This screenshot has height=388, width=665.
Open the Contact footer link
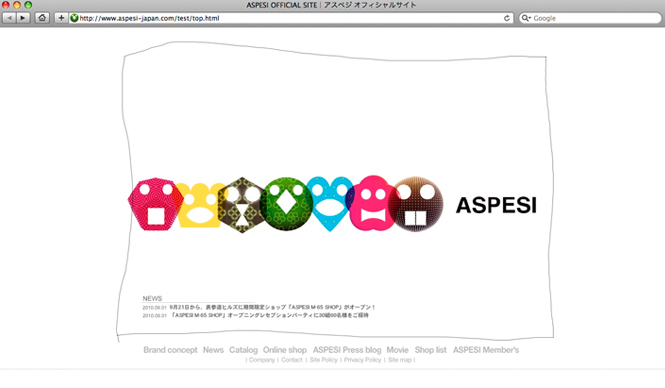click(x=292, y=360)
